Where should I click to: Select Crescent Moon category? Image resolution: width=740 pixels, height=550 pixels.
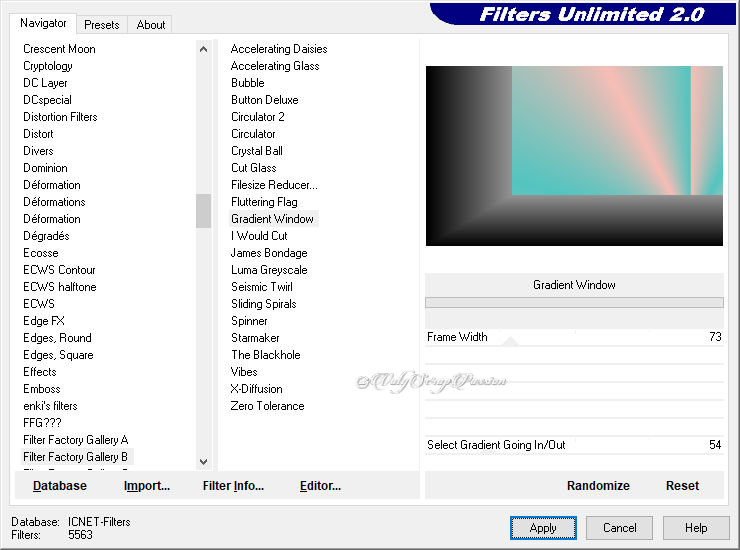(x=59, y=49)
